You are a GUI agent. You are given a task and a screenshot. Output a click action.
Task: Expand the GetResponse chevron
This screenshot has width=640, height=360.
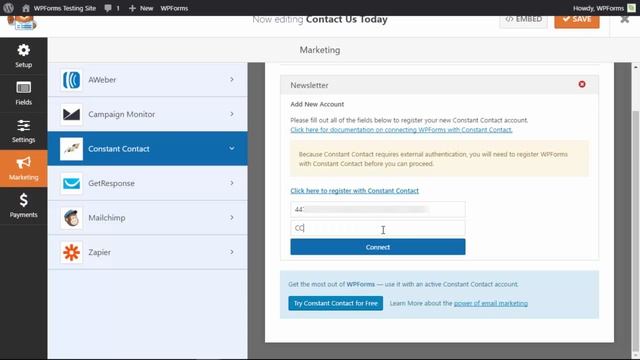232,183
